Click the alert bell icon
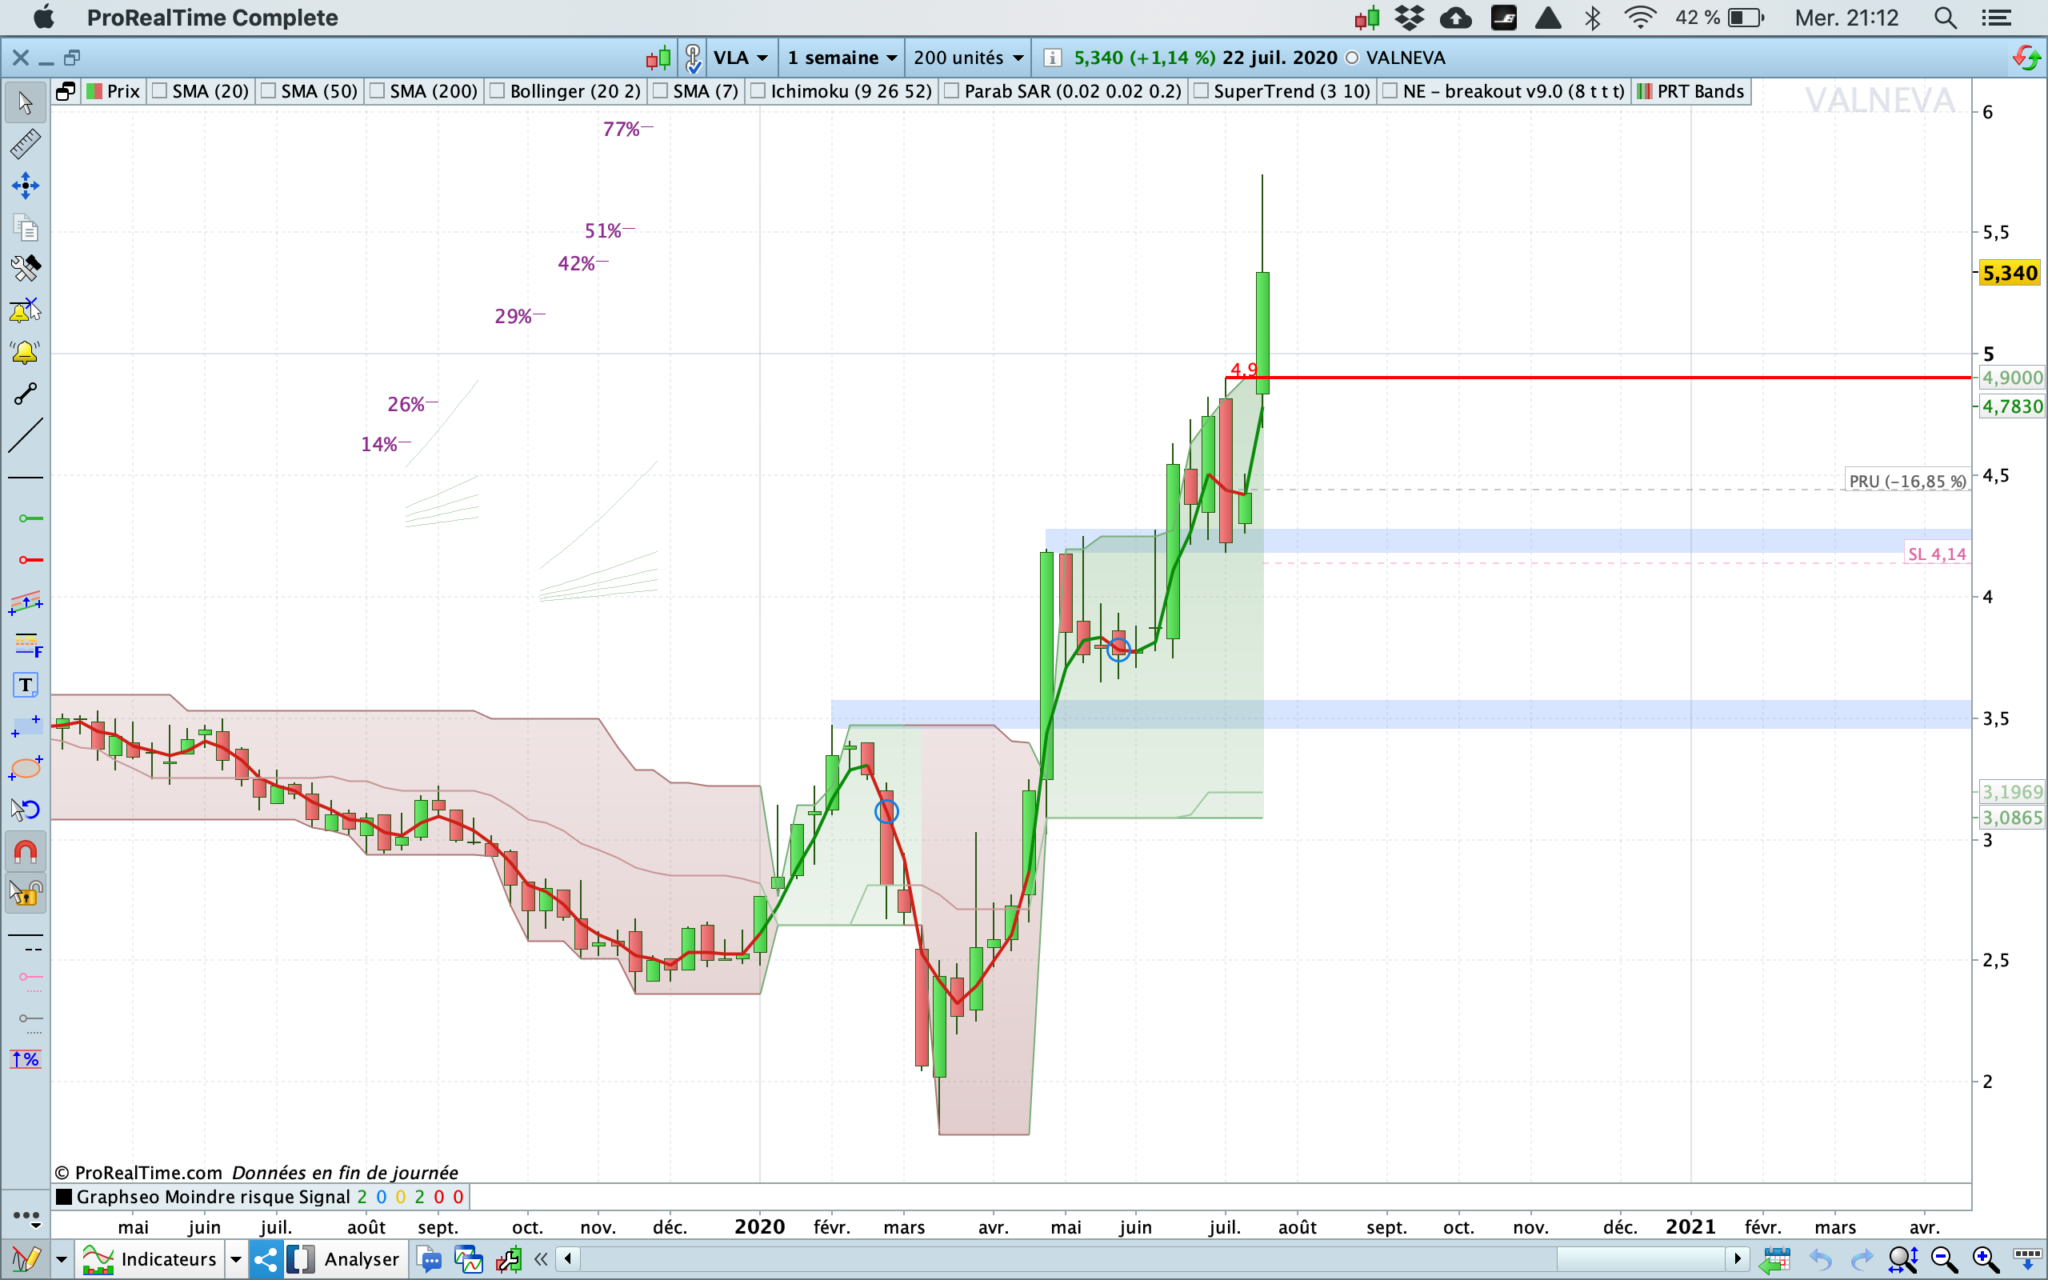 point(25,352)
